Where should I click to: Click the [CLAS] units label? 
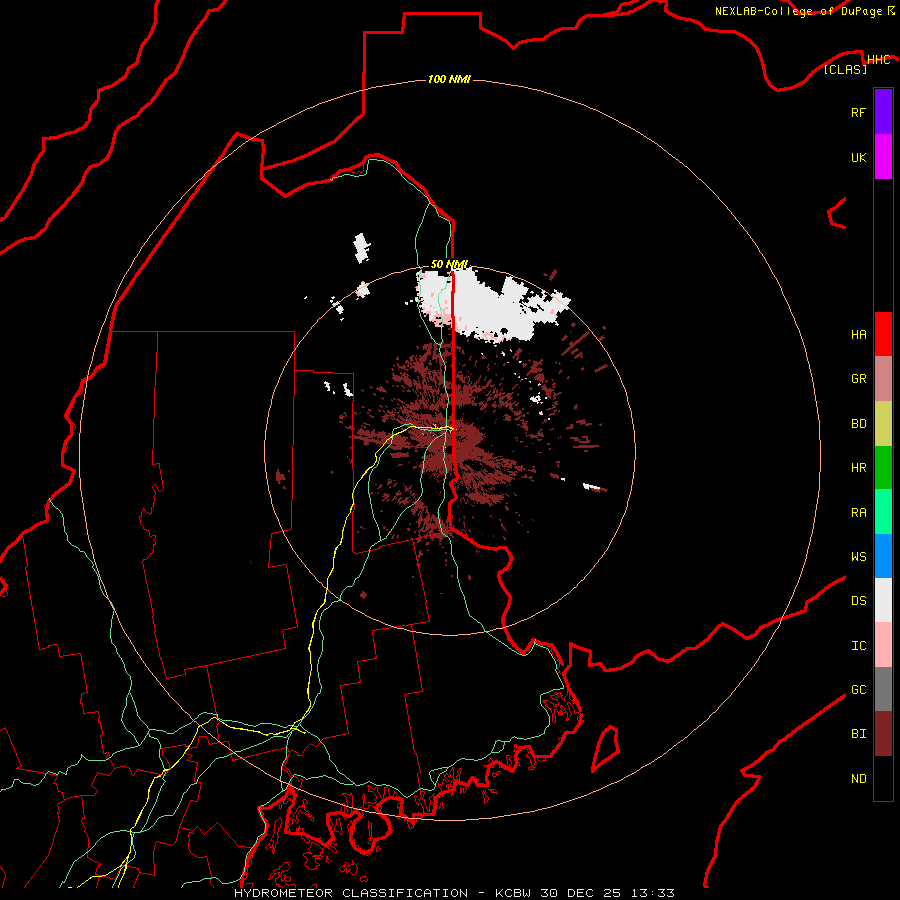point(845,69)
